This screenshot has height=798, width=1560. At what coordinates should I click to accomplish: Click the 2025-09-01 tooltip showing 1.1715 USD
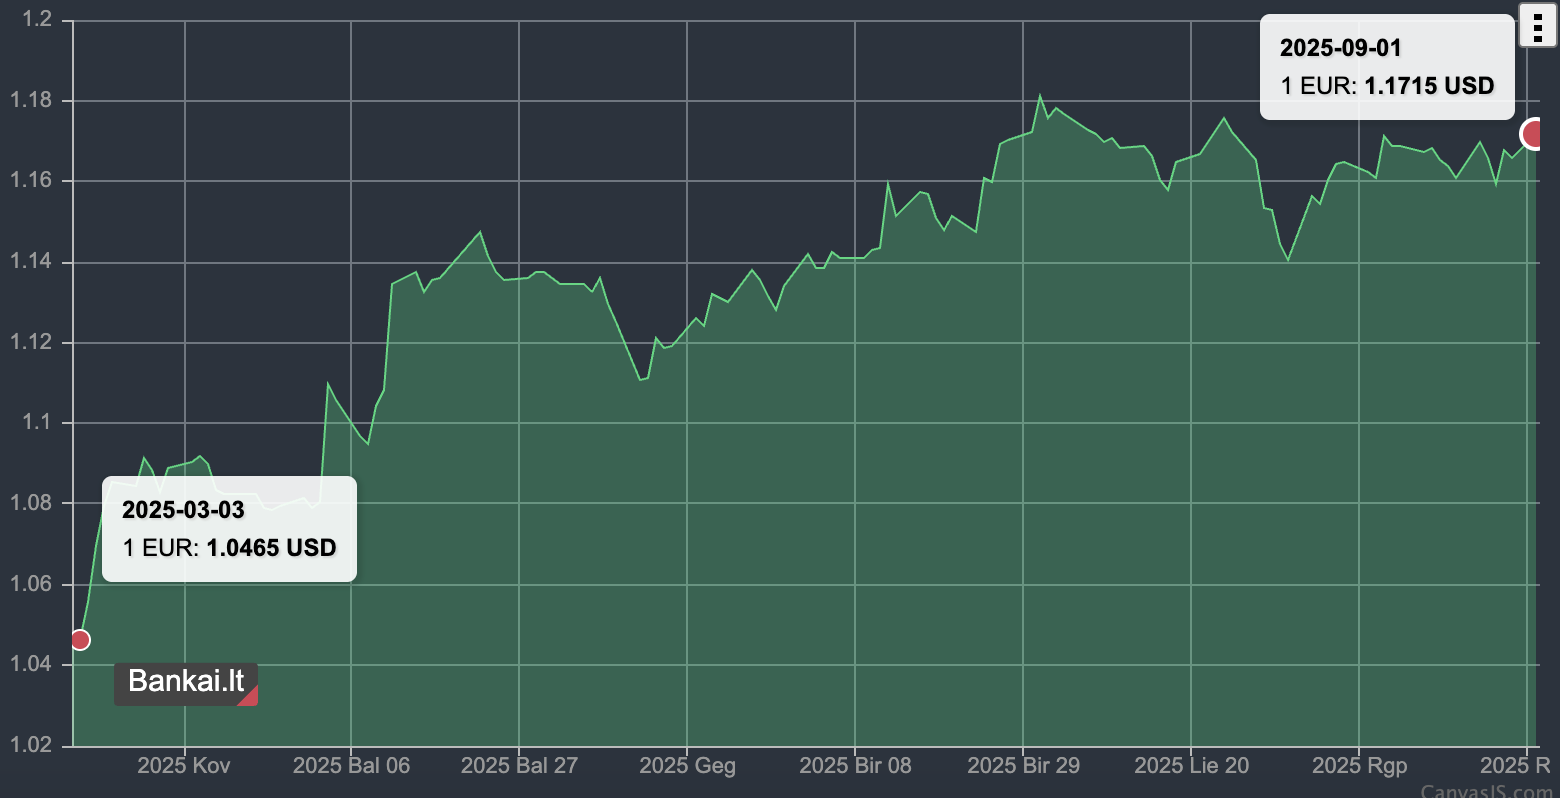[1387, 67]
